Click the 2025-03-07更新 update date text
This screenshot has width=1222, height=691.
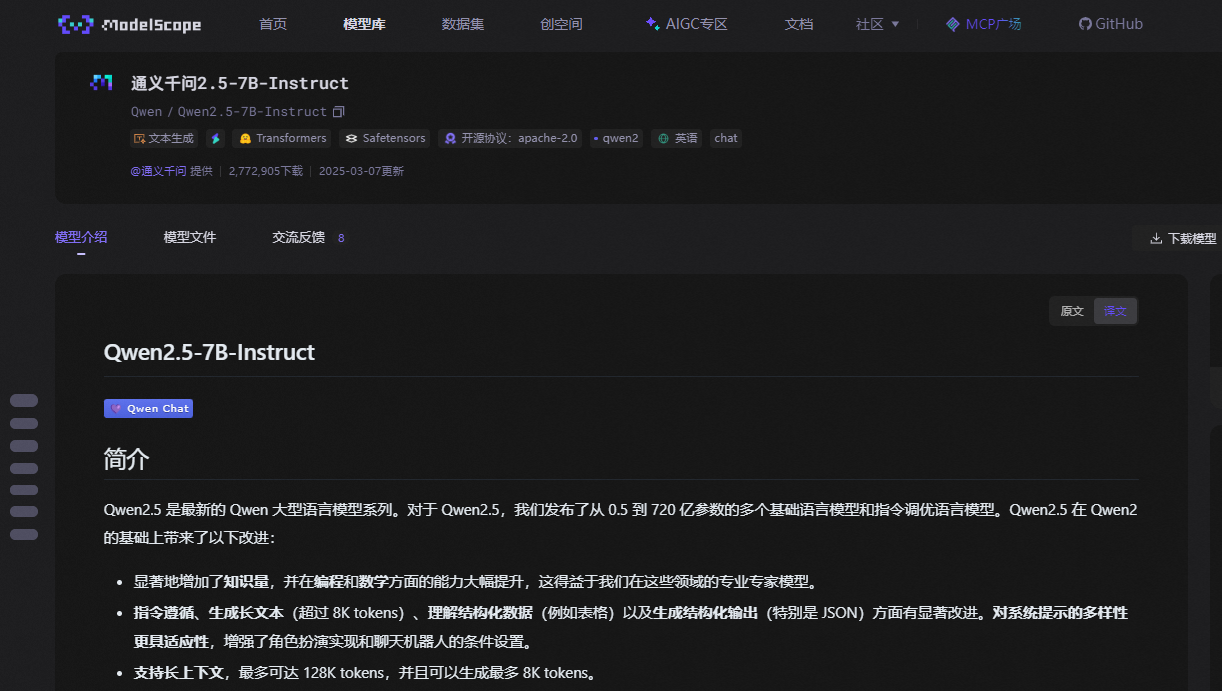(361, 171)
